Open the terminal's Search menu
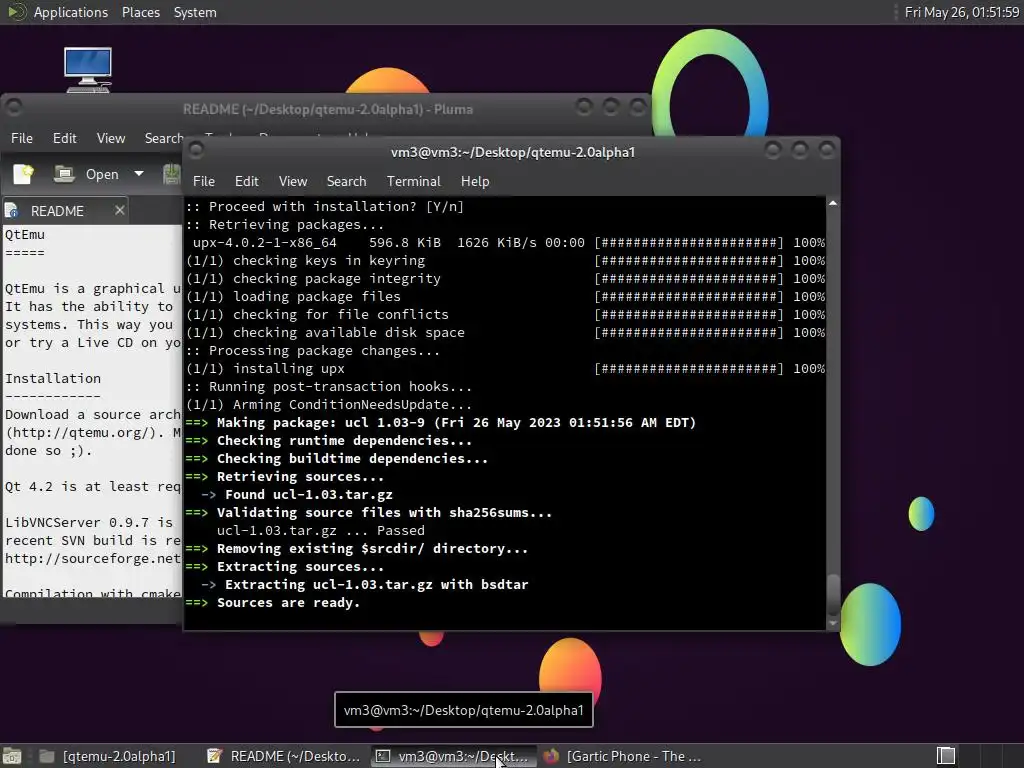Screen dimensions: 1024x768 346,182
